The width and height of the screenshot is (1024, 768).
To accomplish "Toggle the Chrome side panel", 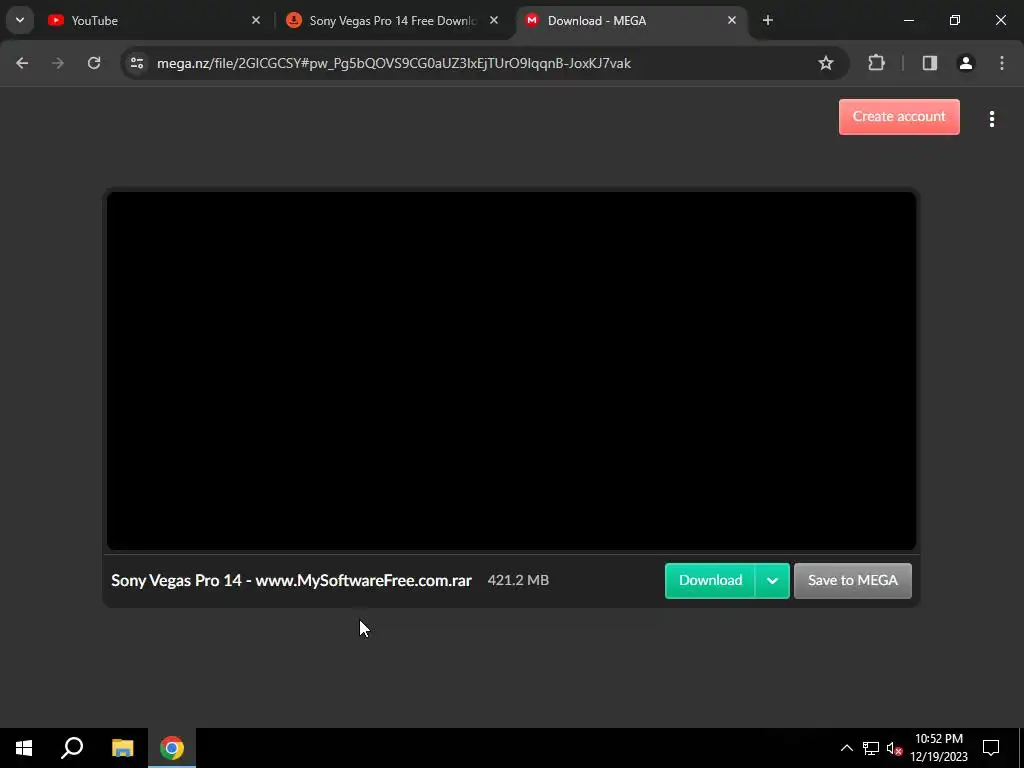I will tap(929, 63).
